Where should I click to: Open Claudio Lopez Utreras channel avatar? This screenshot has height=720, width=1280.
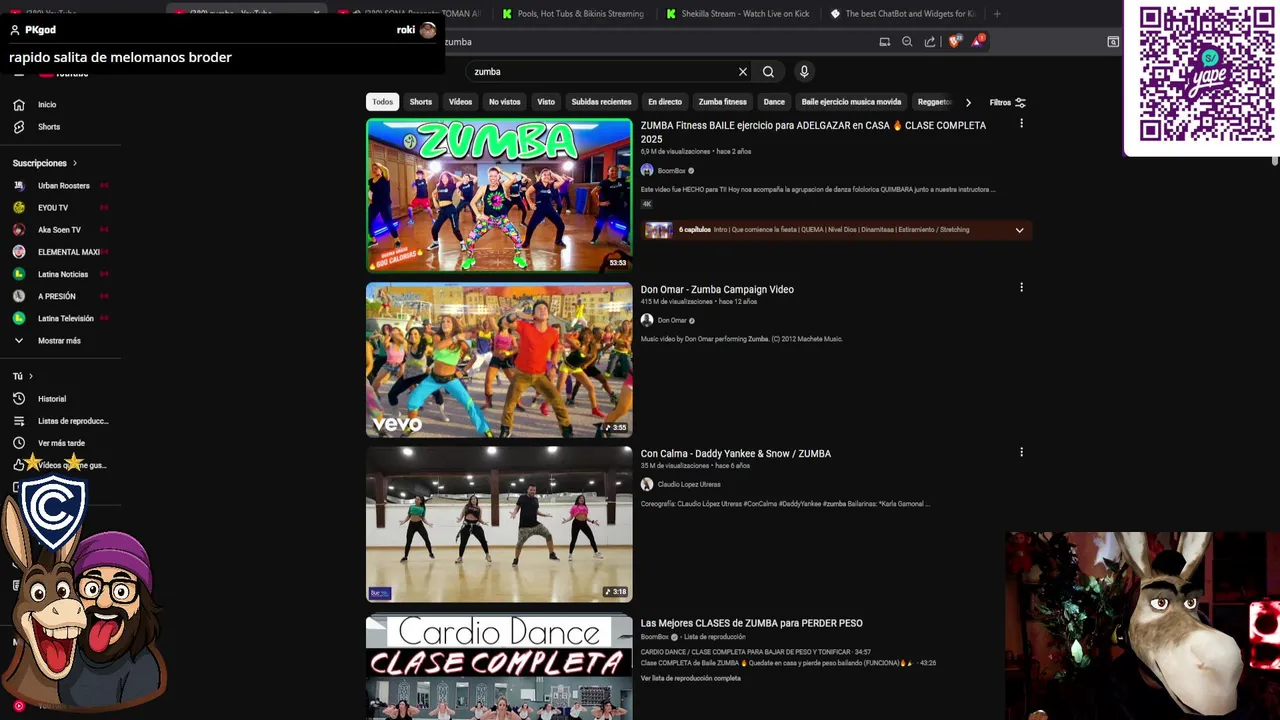pos(647,484)
